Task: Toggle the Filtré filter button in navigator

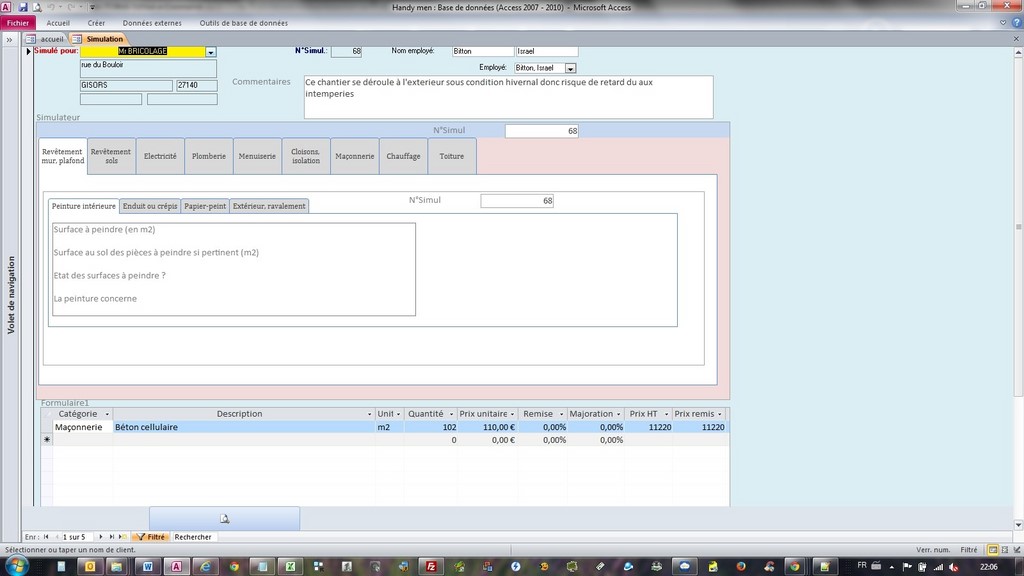Action: 150,537
